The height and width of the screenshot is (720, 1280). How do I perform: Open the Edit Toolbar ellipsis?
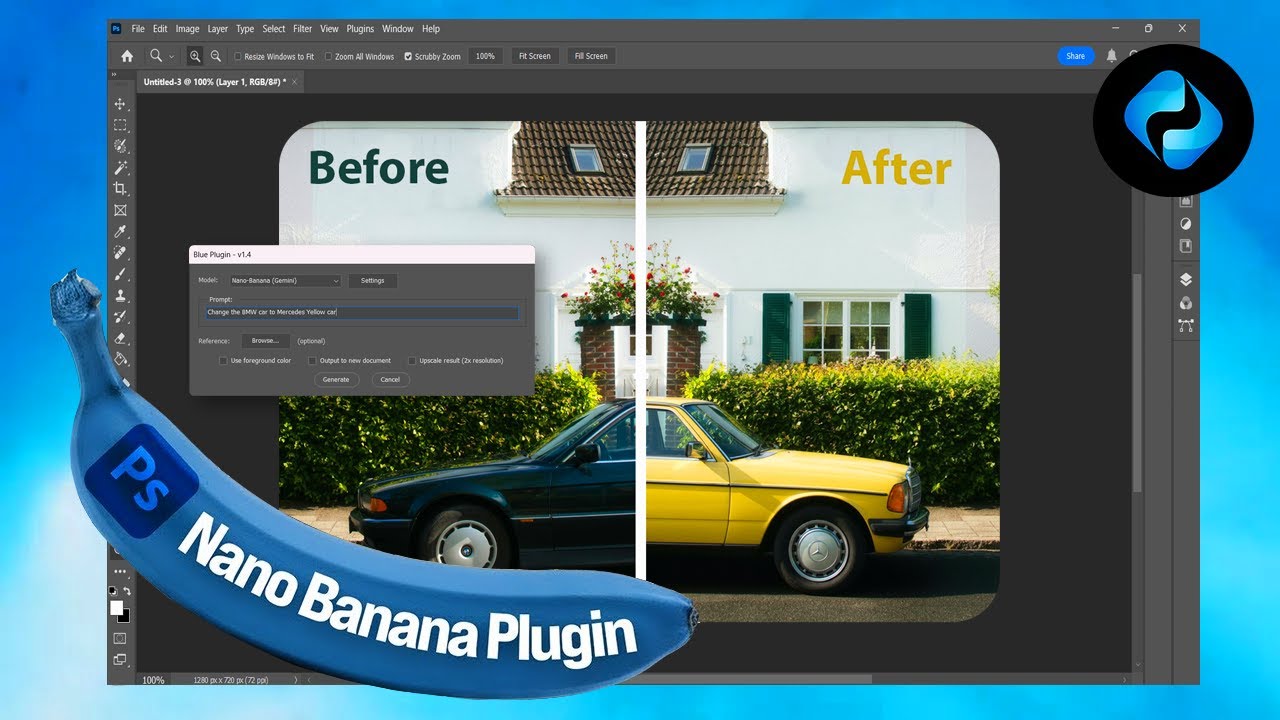tap(120, 572)
